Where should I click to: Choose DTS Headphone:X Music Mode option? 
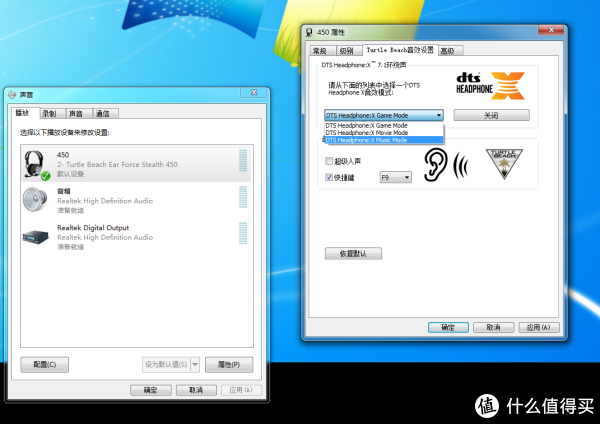[x=384, y=140]
